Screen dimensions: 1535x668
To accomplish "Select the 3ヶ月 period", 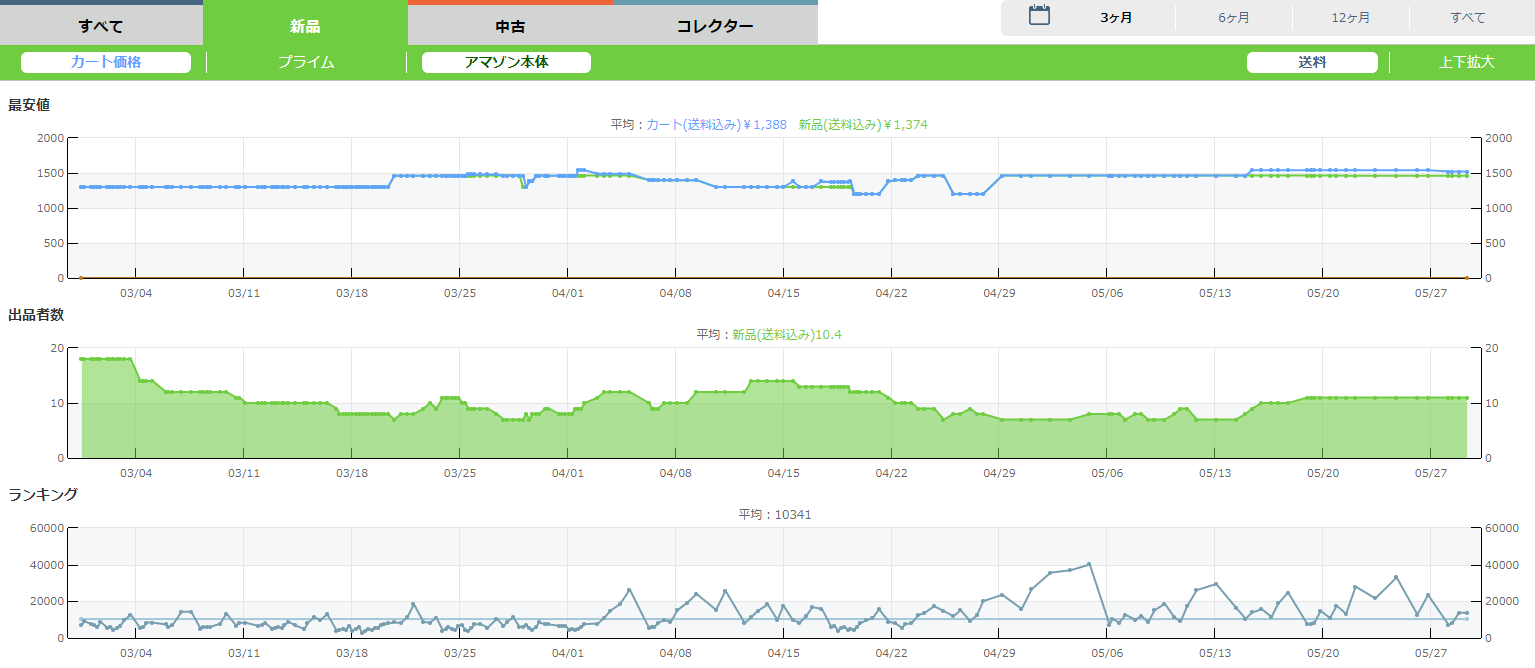I will coord(1116,18).
